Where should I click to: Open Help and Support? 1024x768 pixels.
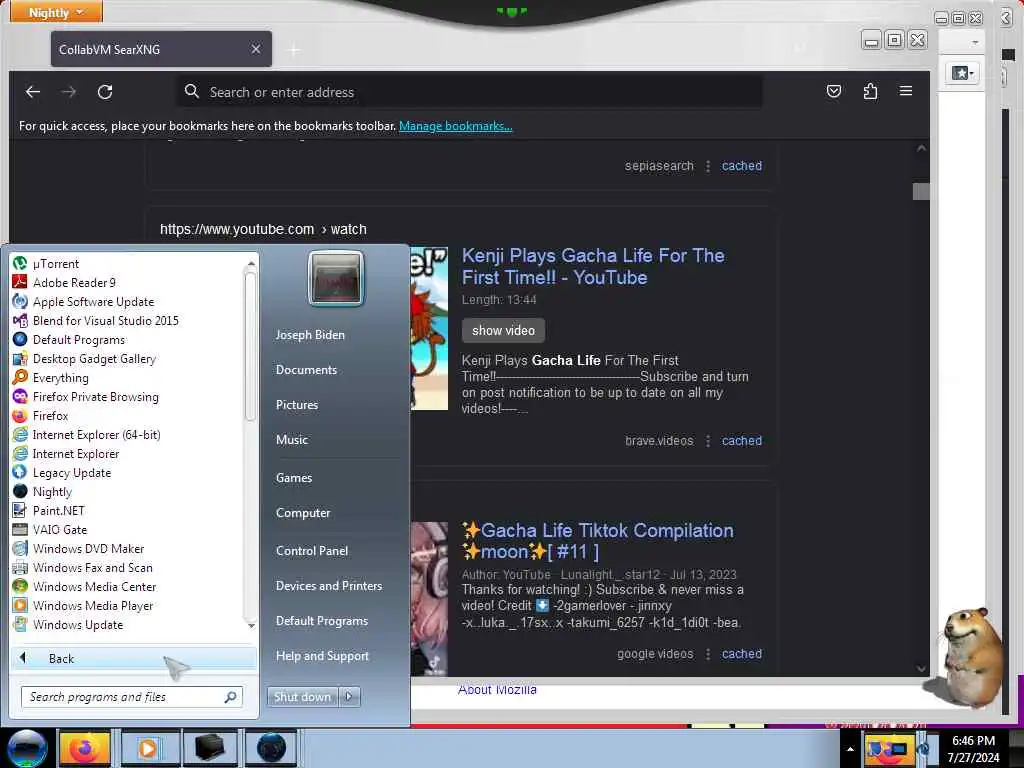pos(323,656)
